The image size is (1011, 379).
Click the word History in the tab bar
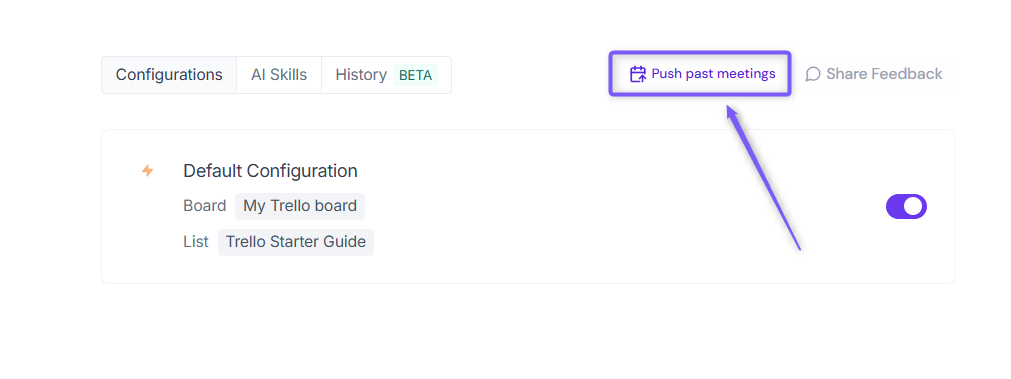click(361, 75)
